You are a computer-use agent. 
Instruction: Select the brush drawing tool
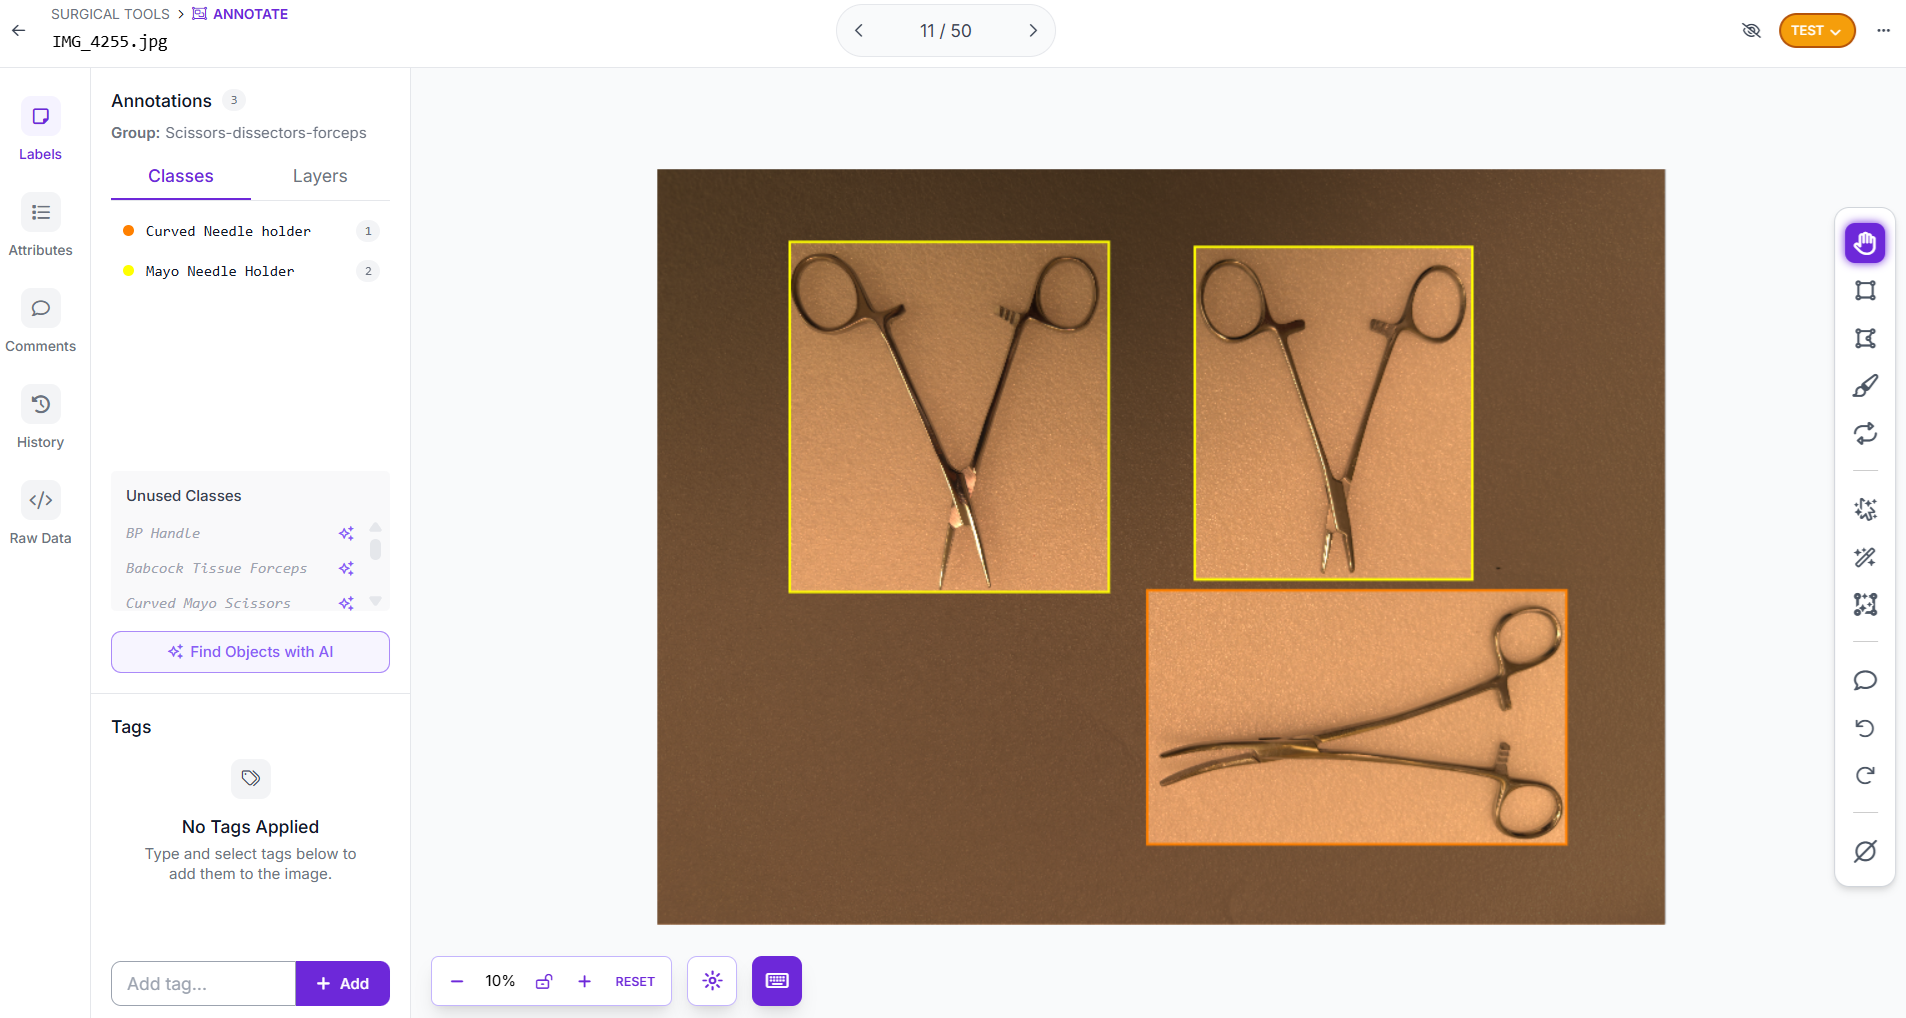tap(1865, 386)
